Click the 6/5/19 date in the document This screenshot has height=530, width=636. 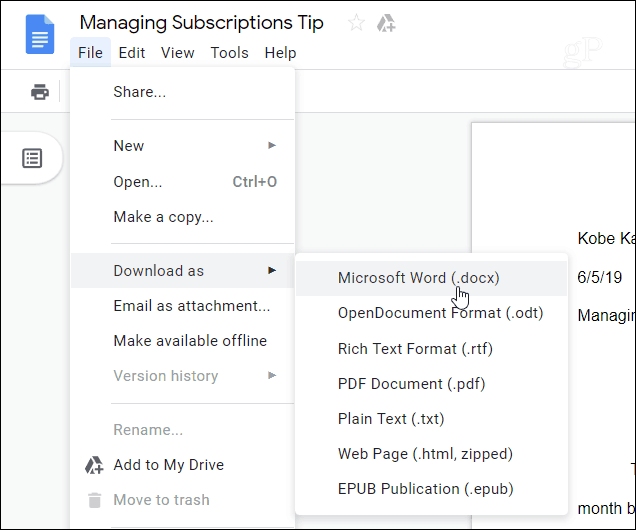point(599,277)
